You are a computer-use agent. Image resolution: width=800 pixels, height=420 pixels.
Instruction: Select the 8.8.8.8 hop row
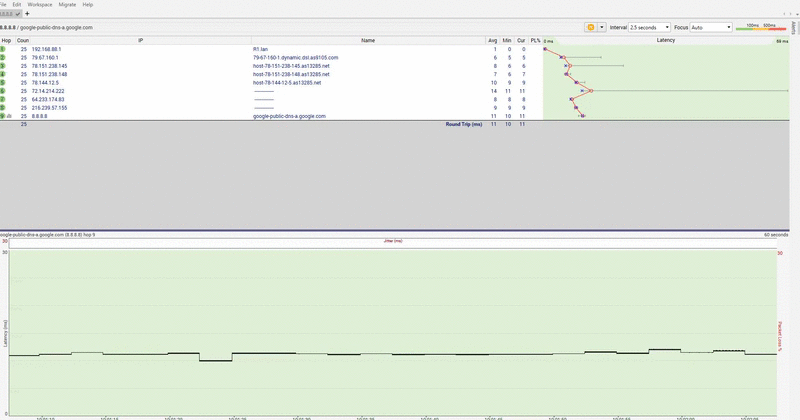(271, 116)
